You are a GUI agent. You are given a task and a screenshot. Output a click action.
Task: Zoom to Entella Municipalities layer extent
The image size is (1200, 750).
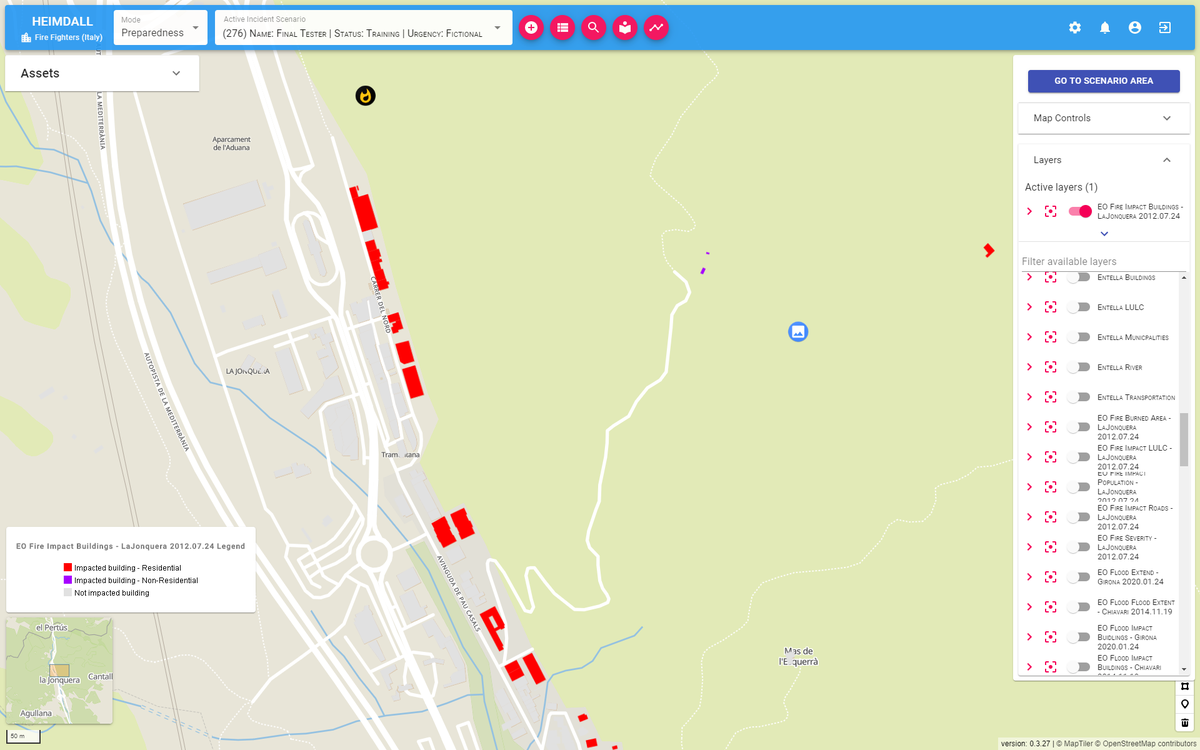pos(1050,337)
